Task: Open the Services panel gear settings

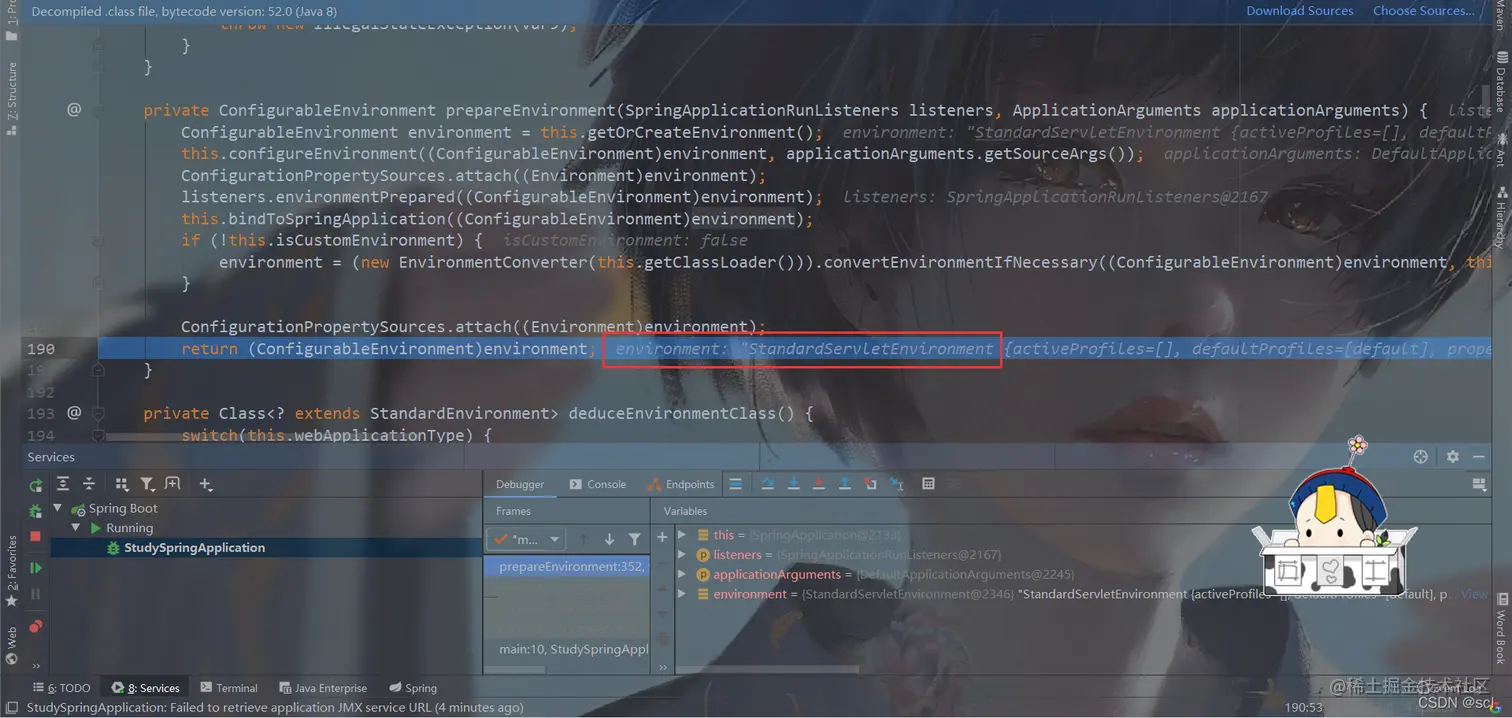Action: point(1453,456)
